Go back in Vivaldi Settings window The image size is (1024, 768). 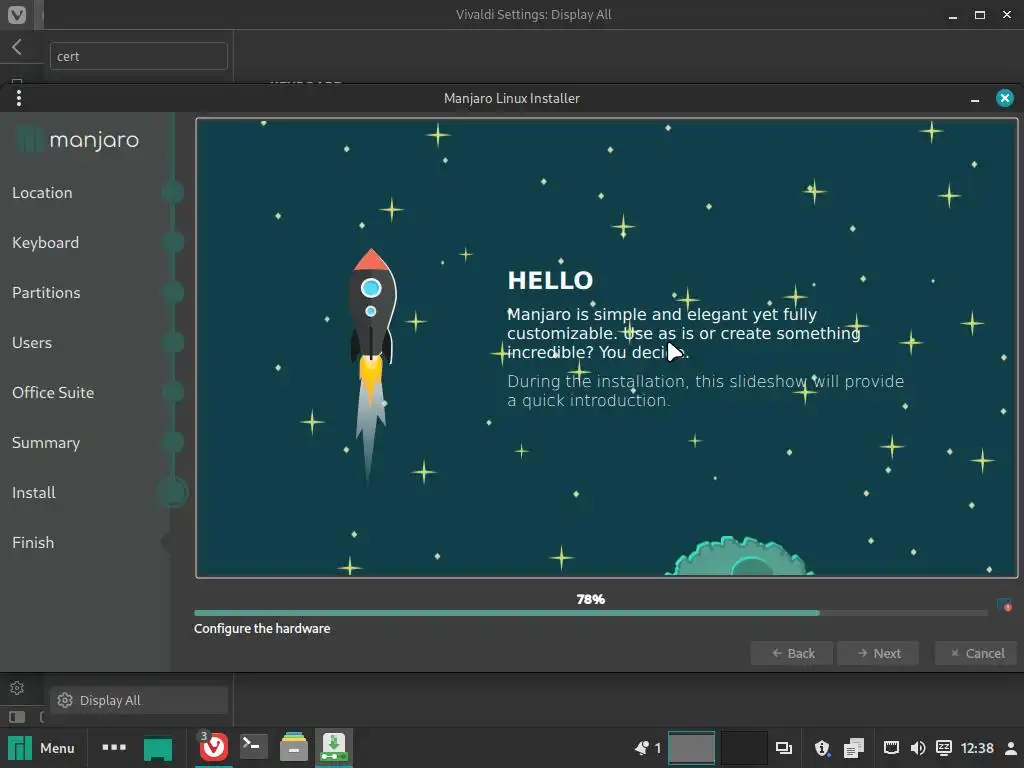pos(18,47)
